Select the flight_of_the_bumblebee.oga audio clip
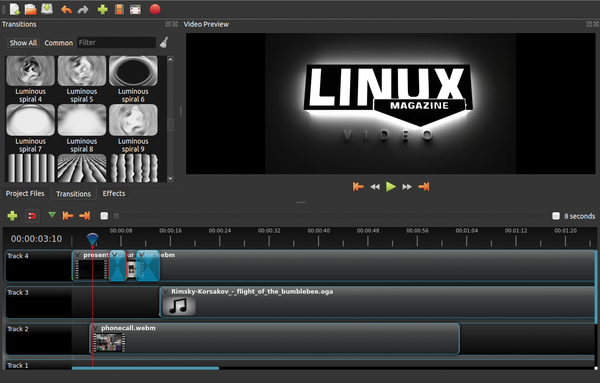Viewport: 600px width, 383px height. tap(377, 303)
